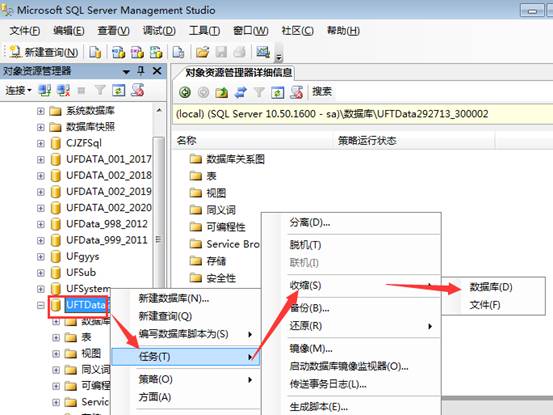
Task: Open the 连接 dropdown in Object Explorer
Action: pos(18,91)
